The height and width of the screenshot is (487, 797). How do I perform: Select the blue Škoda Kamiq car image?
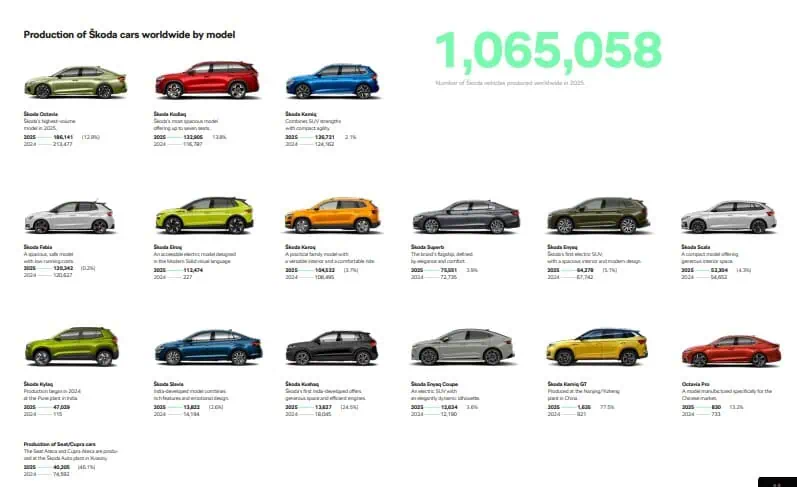coord(332,81)
